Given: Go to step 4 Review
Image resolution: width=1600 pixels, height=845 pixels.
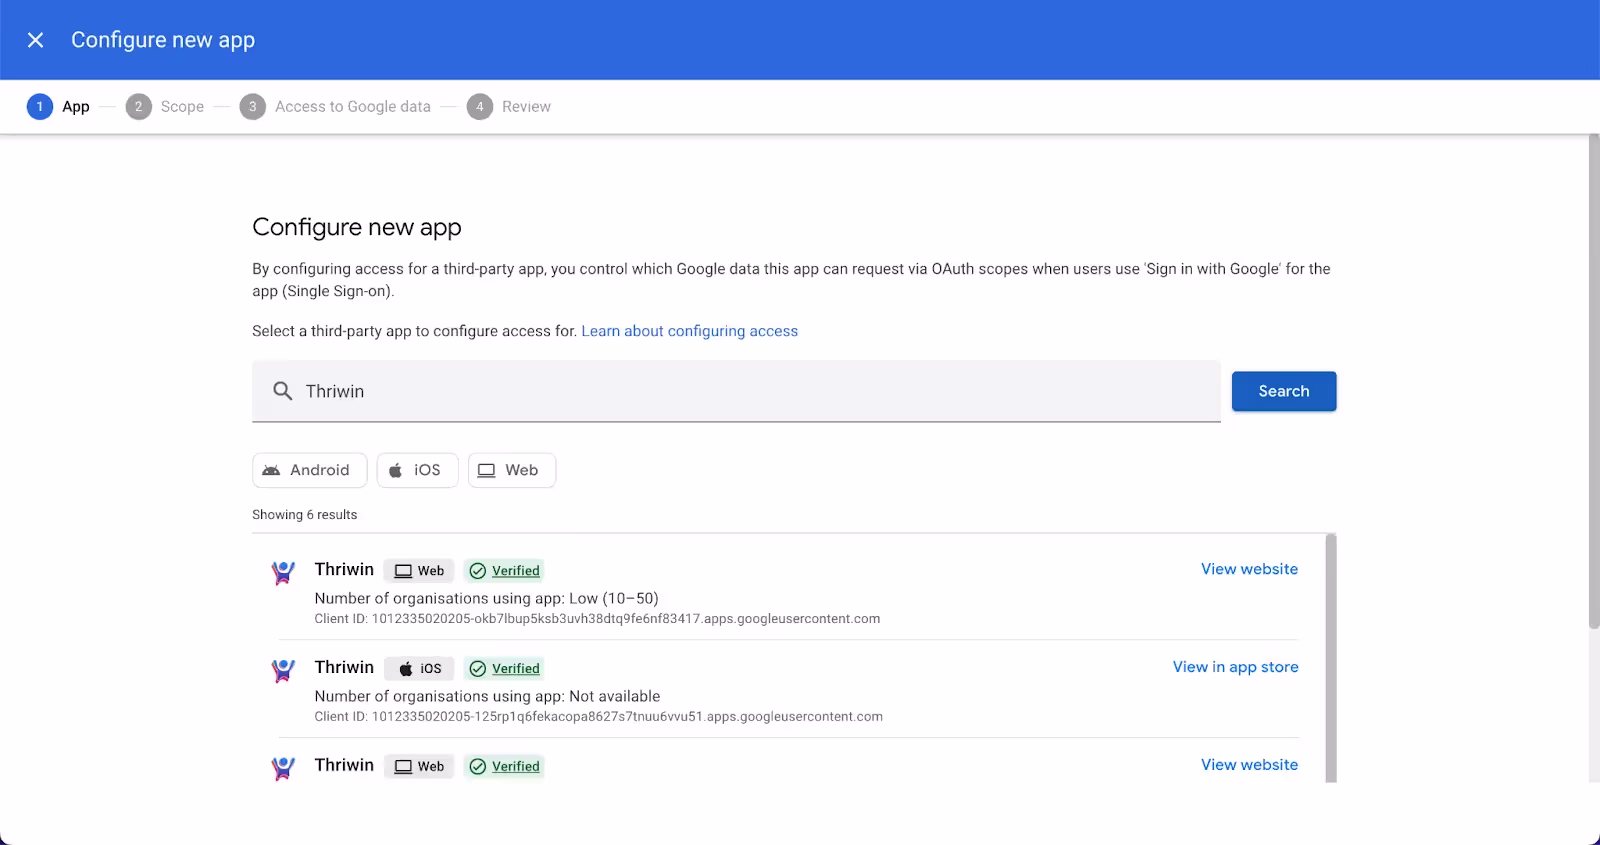Looking at the screenshot, I should click(x=509, y=106).
